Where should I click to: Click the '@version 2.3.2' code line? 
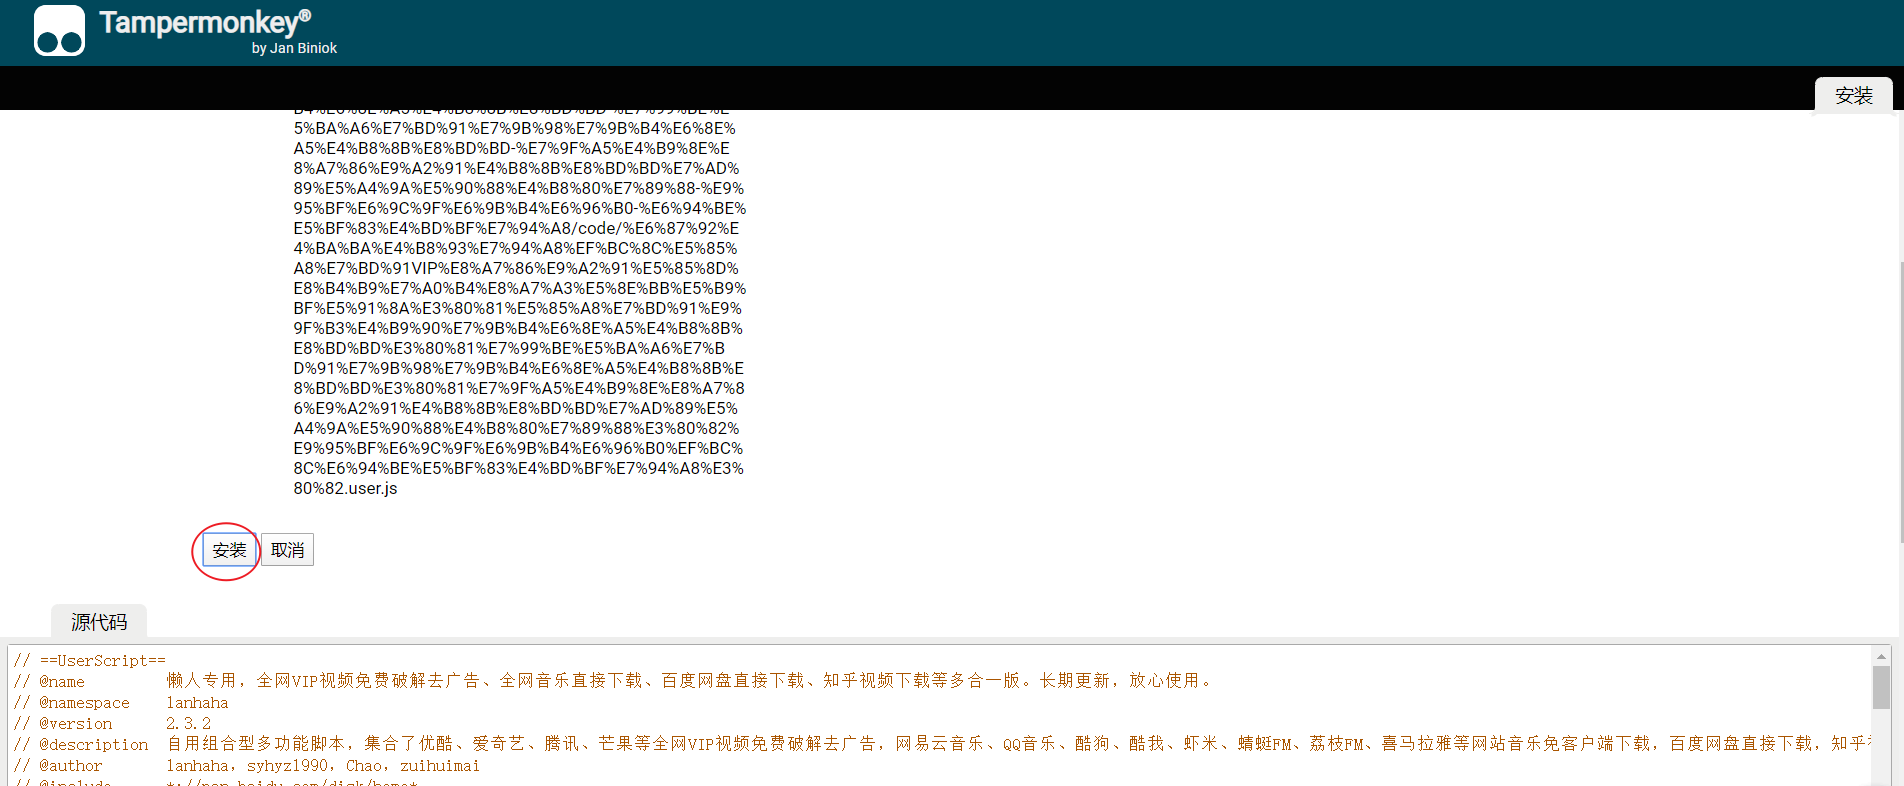pos(112,723)
